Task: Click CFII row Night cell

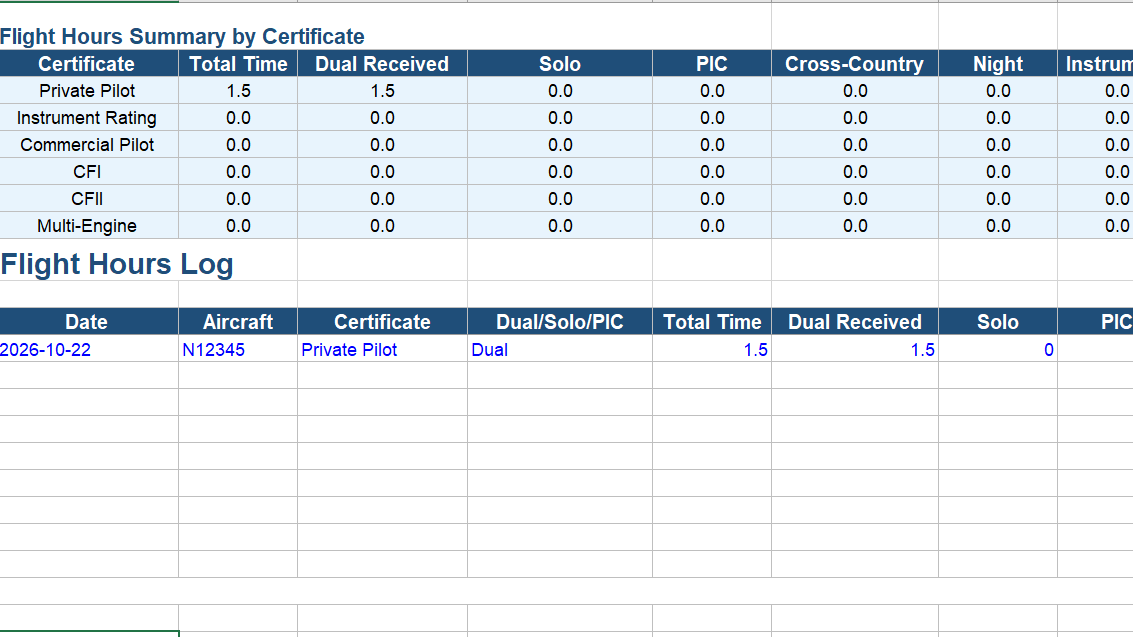Action: (x=998, y=199)
